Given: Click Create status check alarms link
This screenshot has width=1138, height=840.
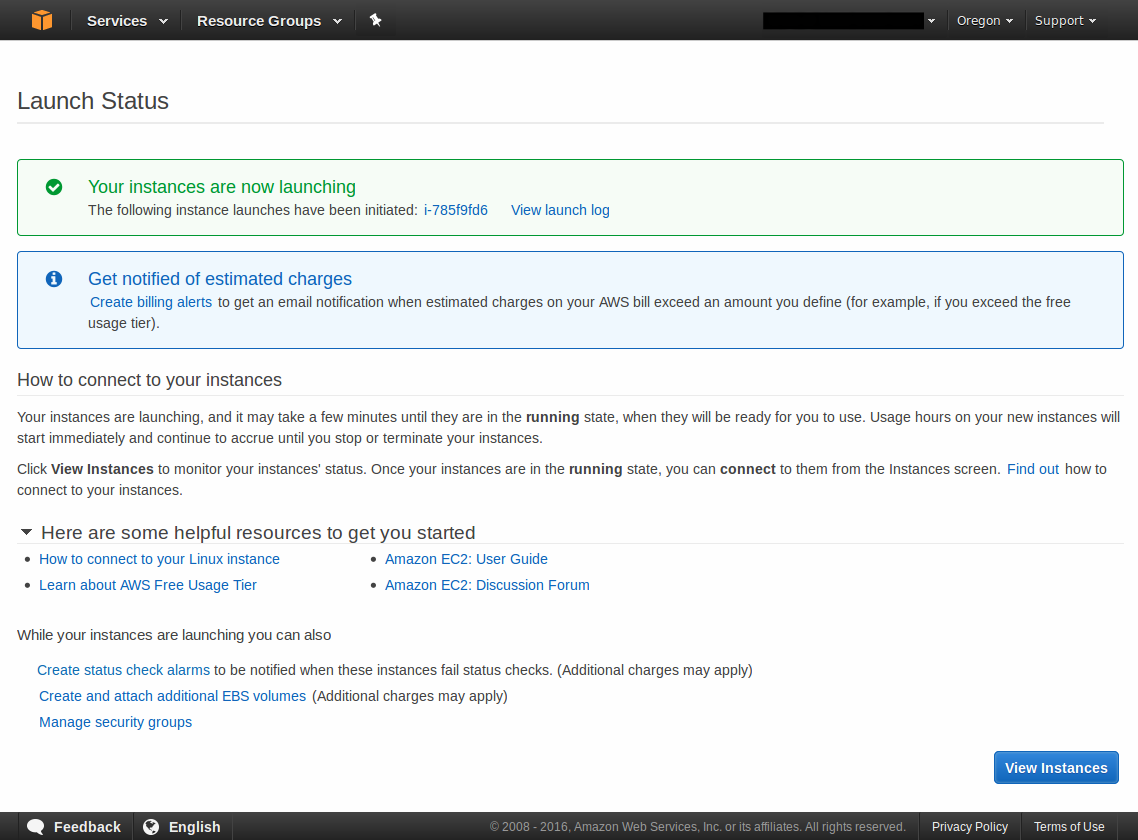Looking at the screenshot, I should (123, 670).
